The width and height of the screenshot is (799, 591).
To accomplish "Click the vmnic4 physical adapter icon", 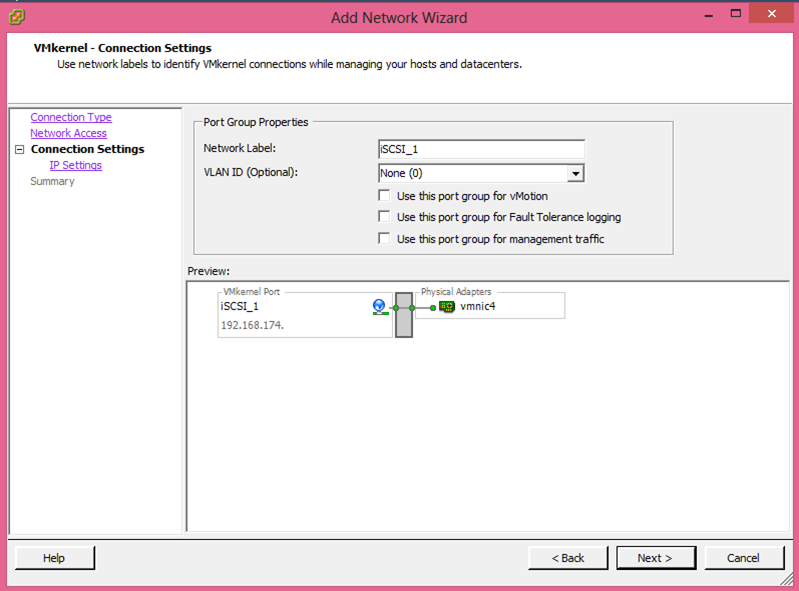I will [x=447, y=307].
